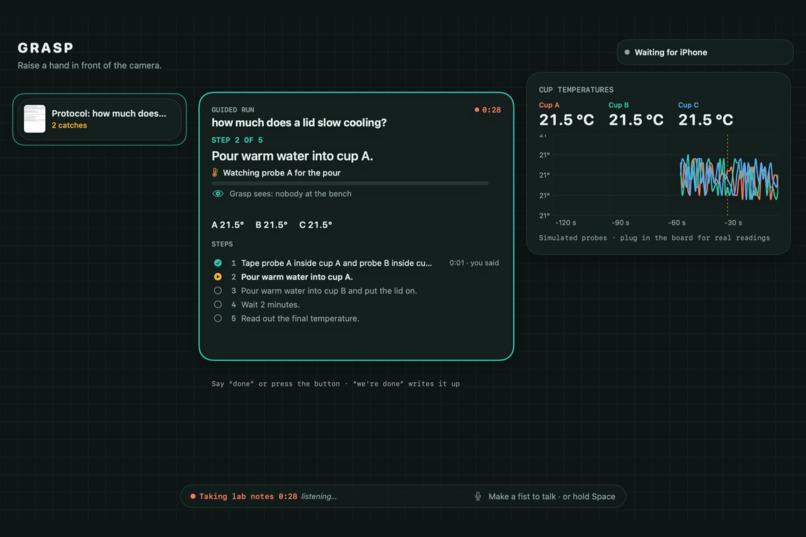Image resolution: width=806 pixels, height=537 pixels.
Task: Click the -60 s axis label
Action: click(676, 223)
